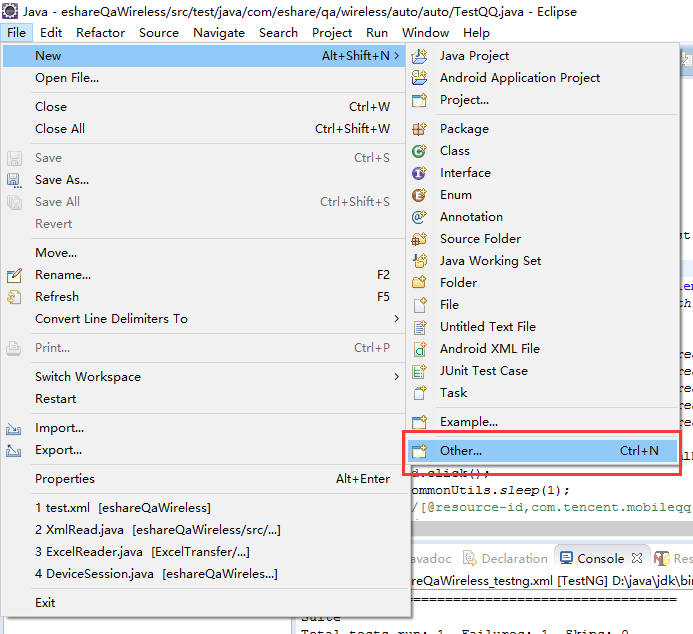Select Close All in the File menu
693x634 pixels.
pyautogui.click(x=204, y=129)
